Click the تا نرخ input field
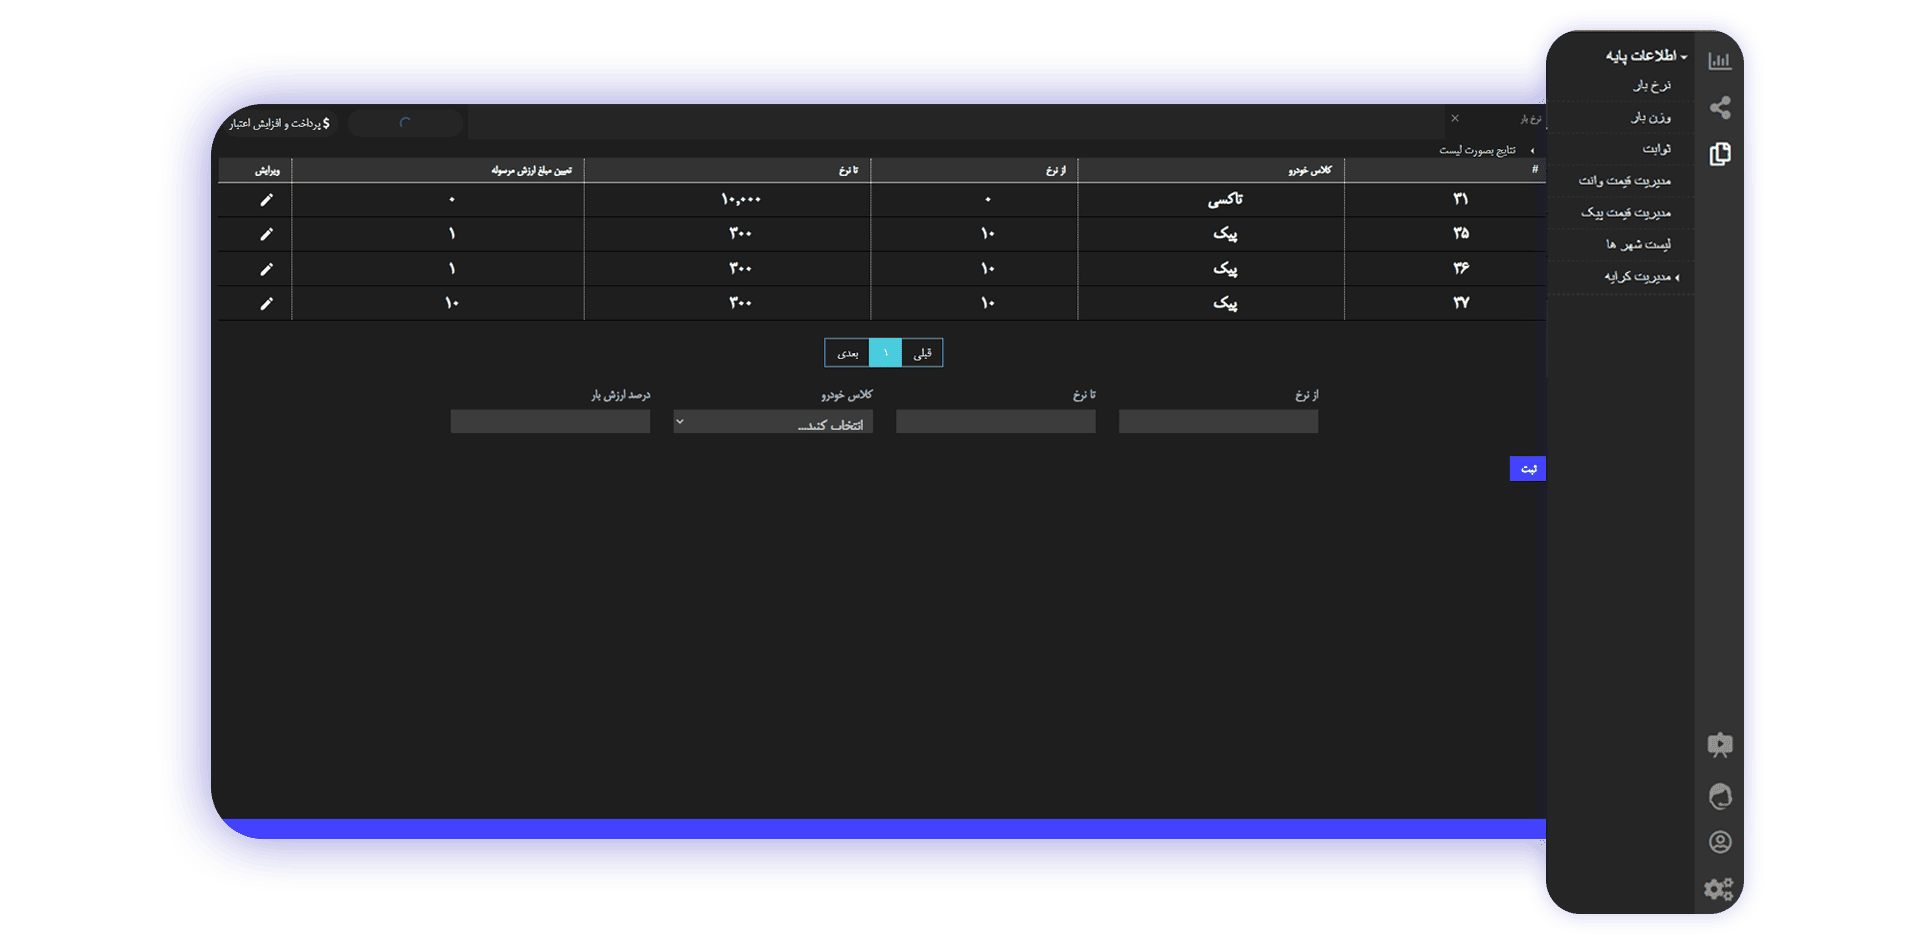The width and height of the screenshot is (1920, 944). [x=996, y=422]
